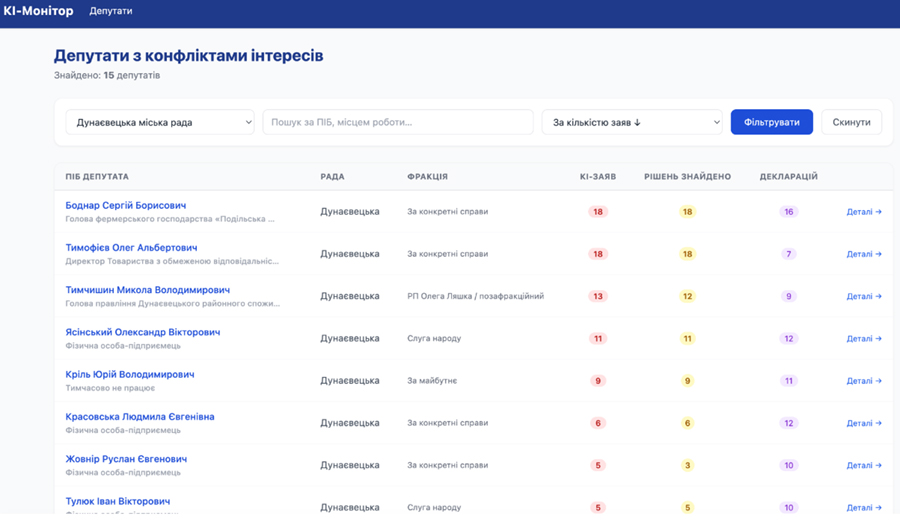This screenshot has width=900, height=528.
Task: Reset filters with the Скинути button
Action: pyautogui.click(x=851, y=122)
